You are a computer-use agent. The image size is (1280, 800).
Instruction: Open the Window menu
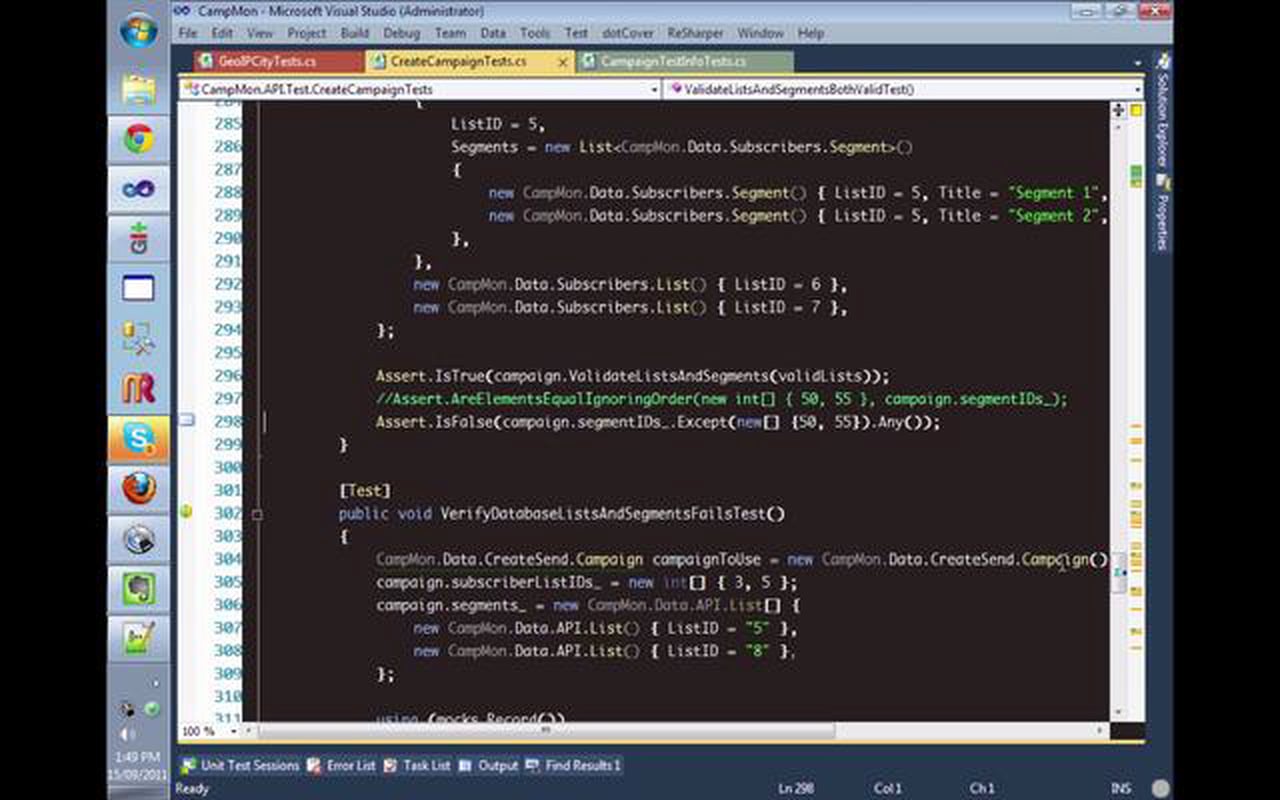click(x=761, y=33)
